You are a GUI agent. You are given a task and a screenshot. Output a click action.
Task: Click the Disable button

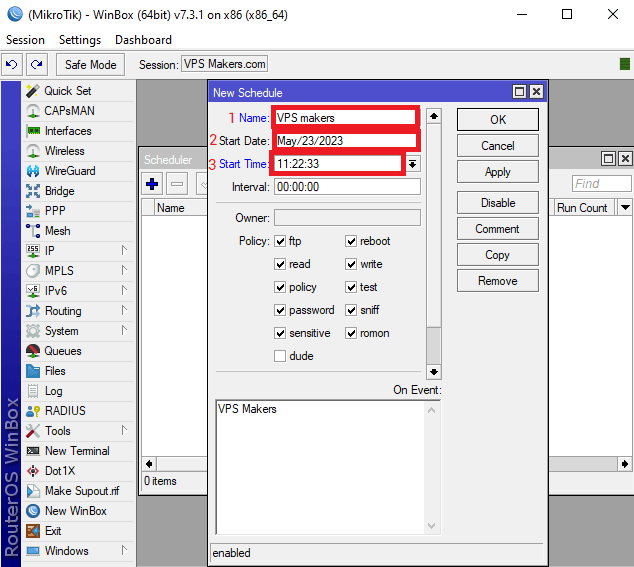(498, 203)
